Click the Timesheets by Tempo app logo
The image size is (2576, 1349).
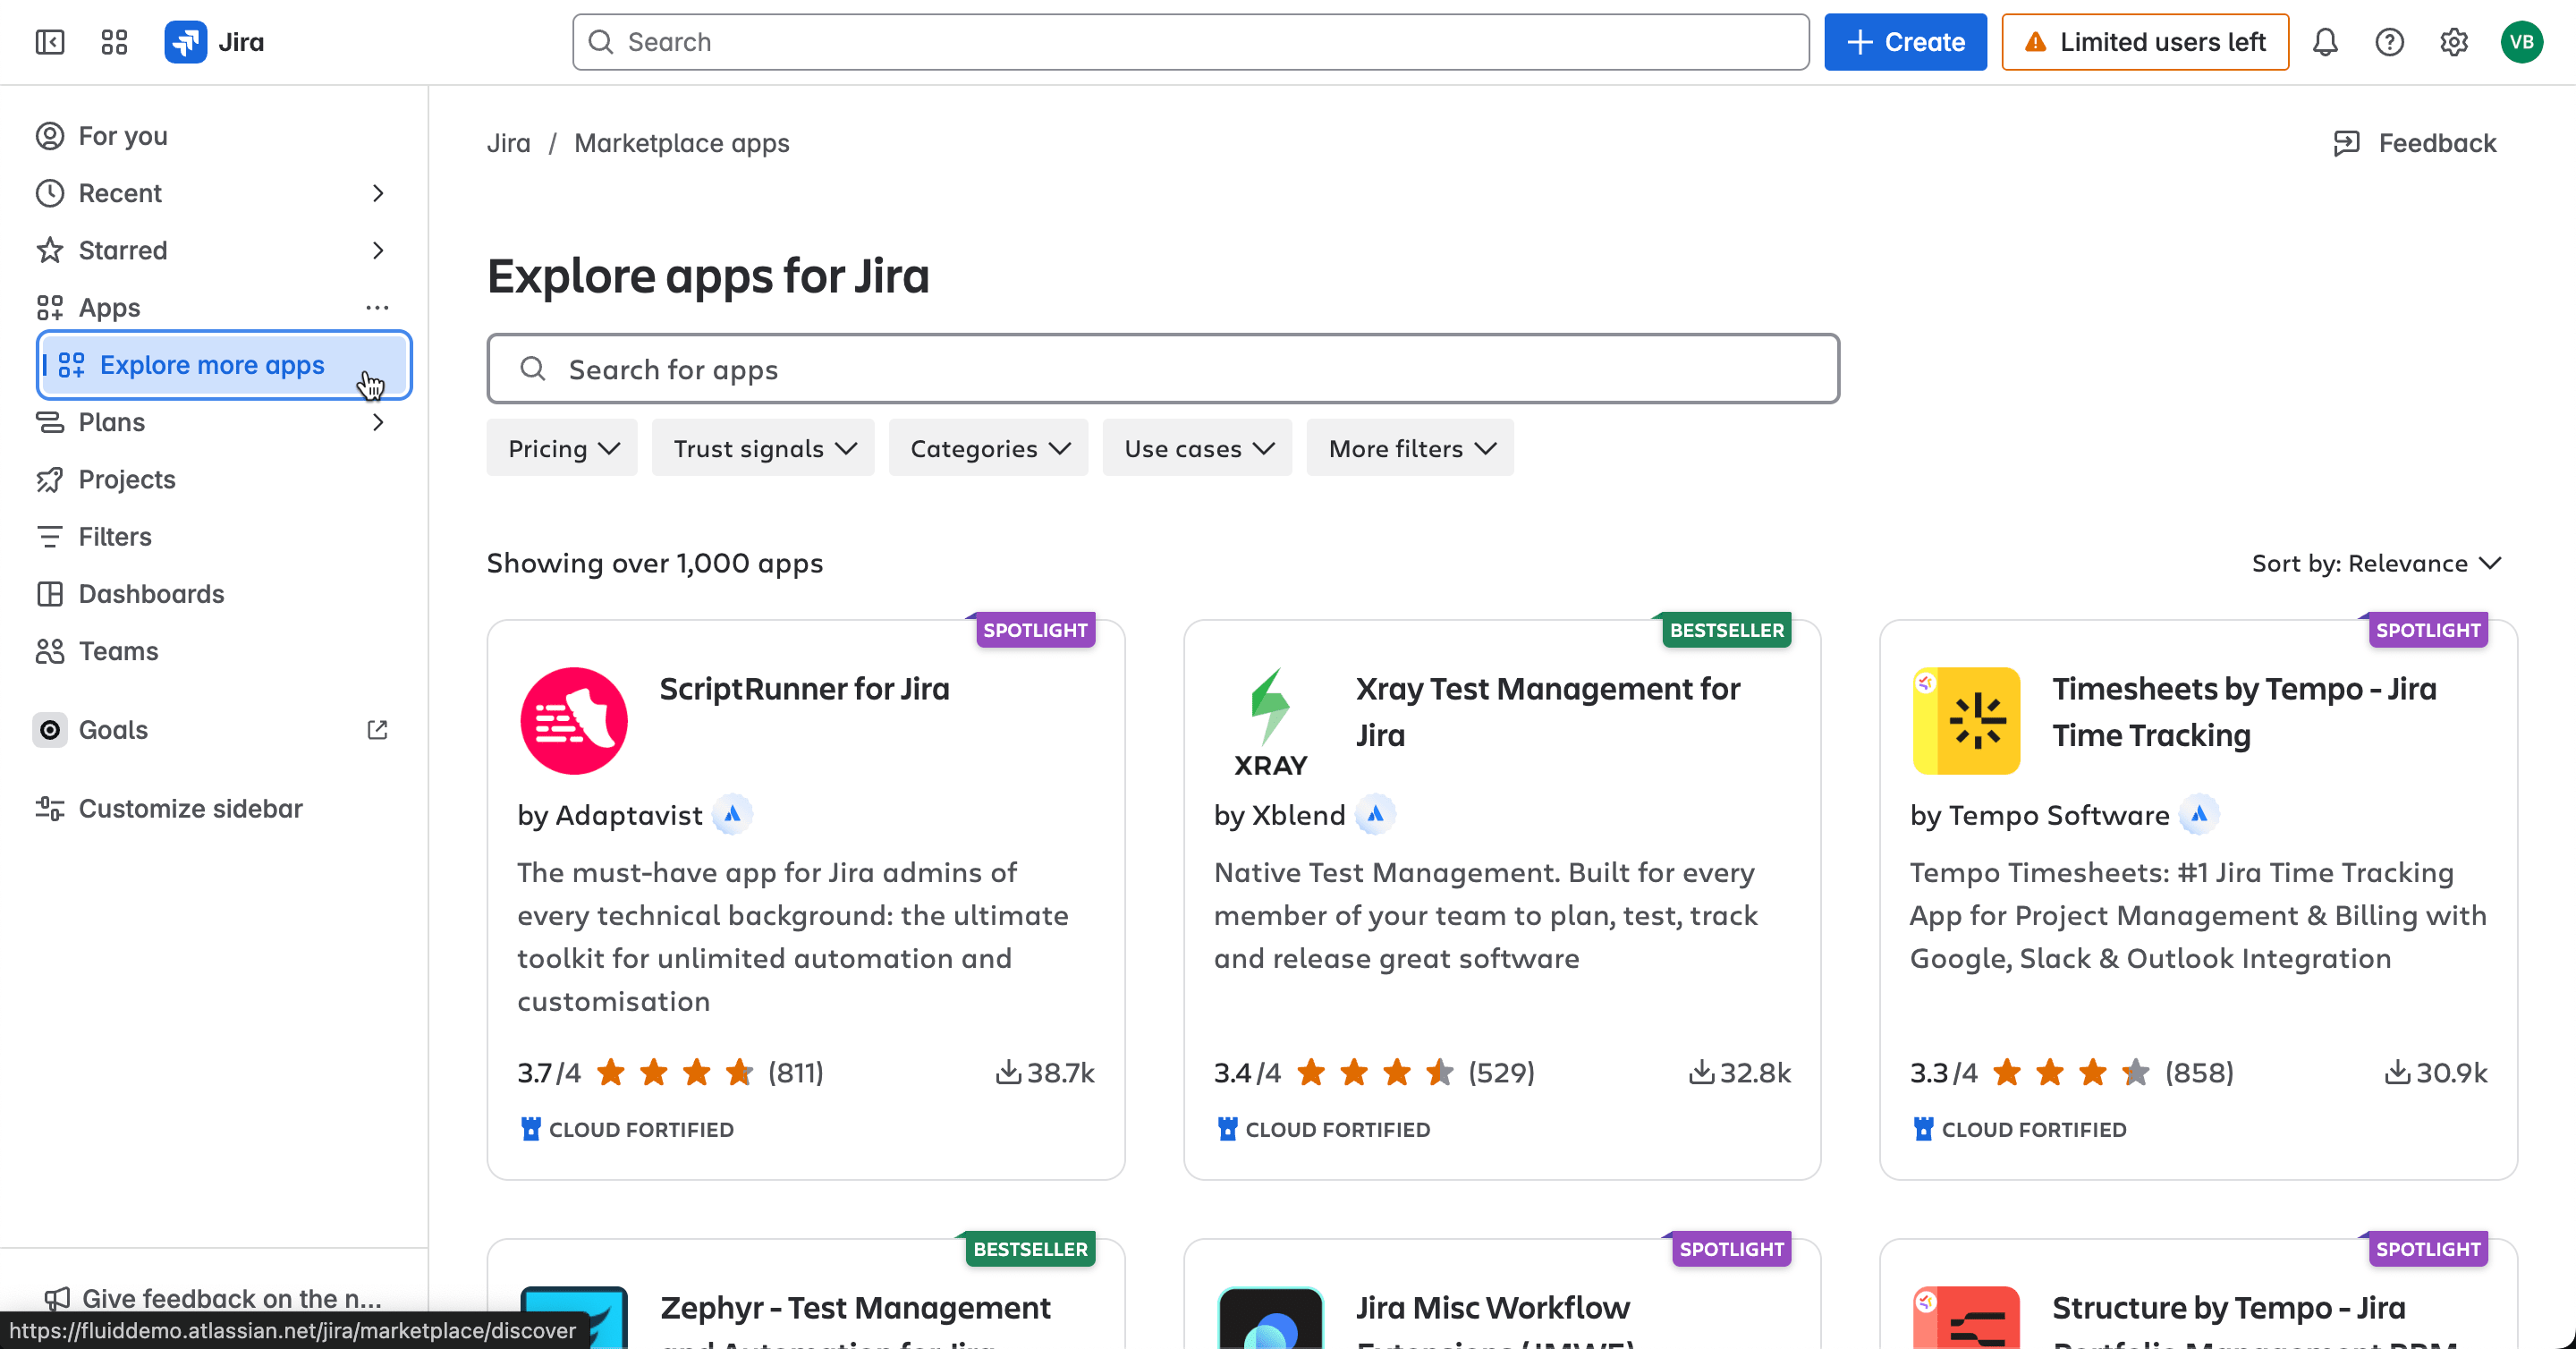pyautogui.click(x=1966, y=720)
